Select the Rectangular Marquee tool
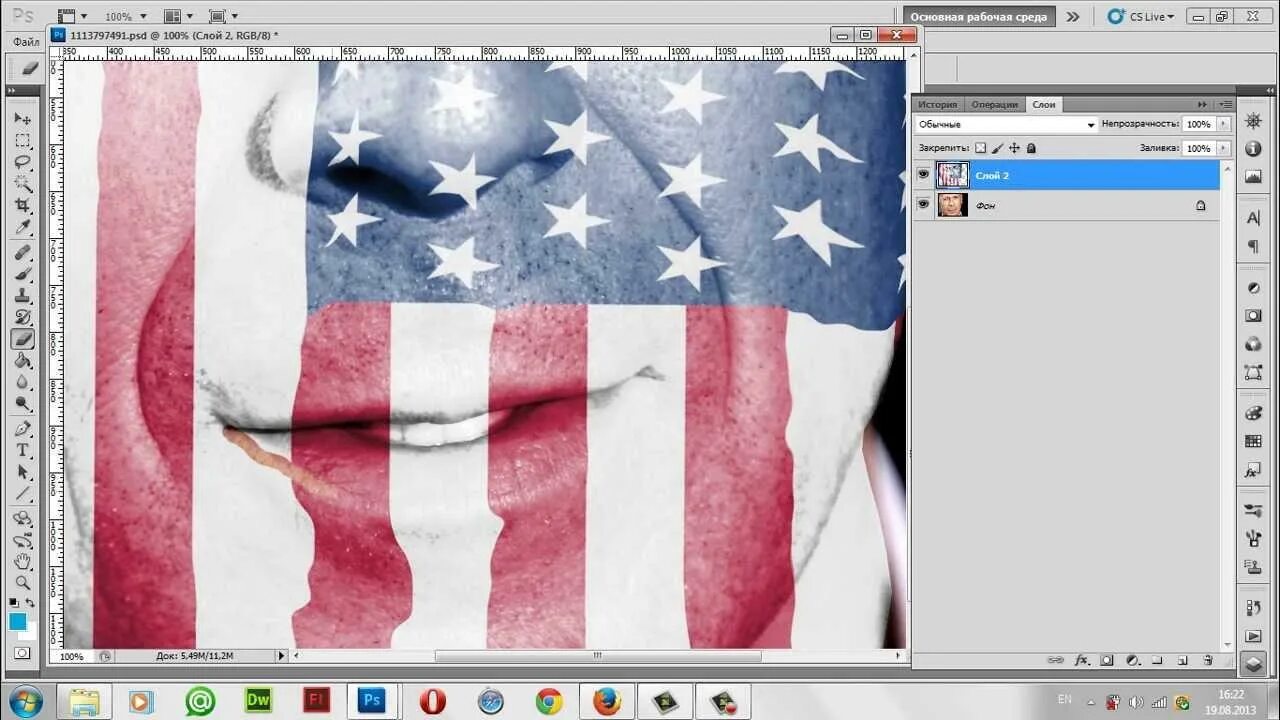 pyautogui.click(x=22, y=140)
